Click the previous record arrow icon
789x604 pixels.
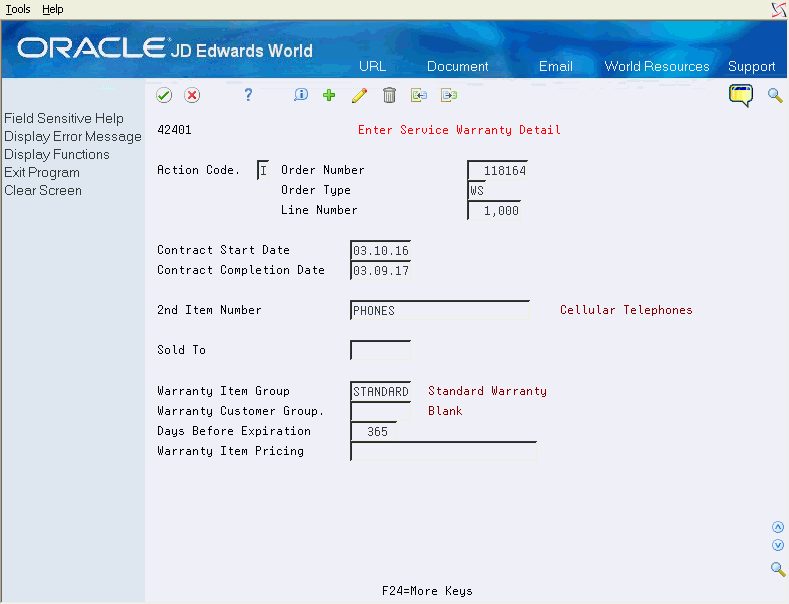(x=419, y=95)
